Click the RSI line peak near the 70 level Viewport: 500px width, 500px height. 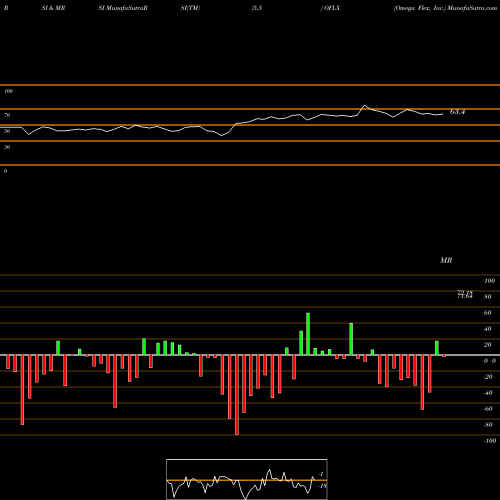coord(364,106)
